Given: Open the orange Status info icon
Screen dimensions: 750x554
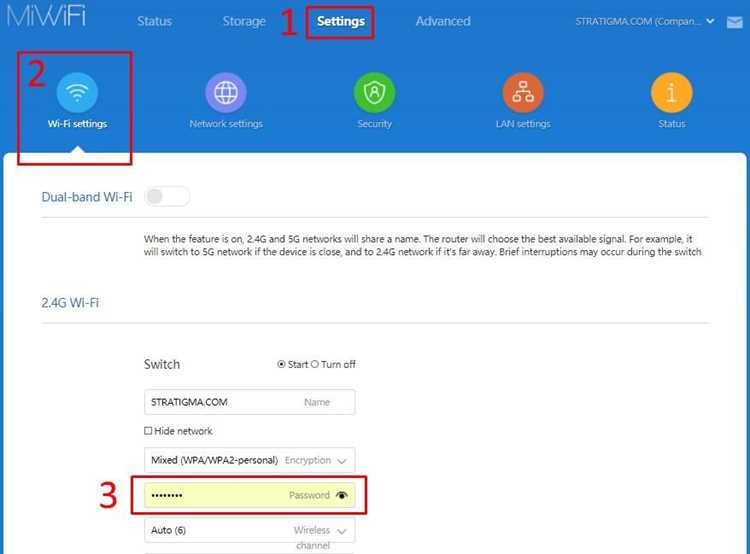Looking at the screenshot, I should tap(672, 92).
